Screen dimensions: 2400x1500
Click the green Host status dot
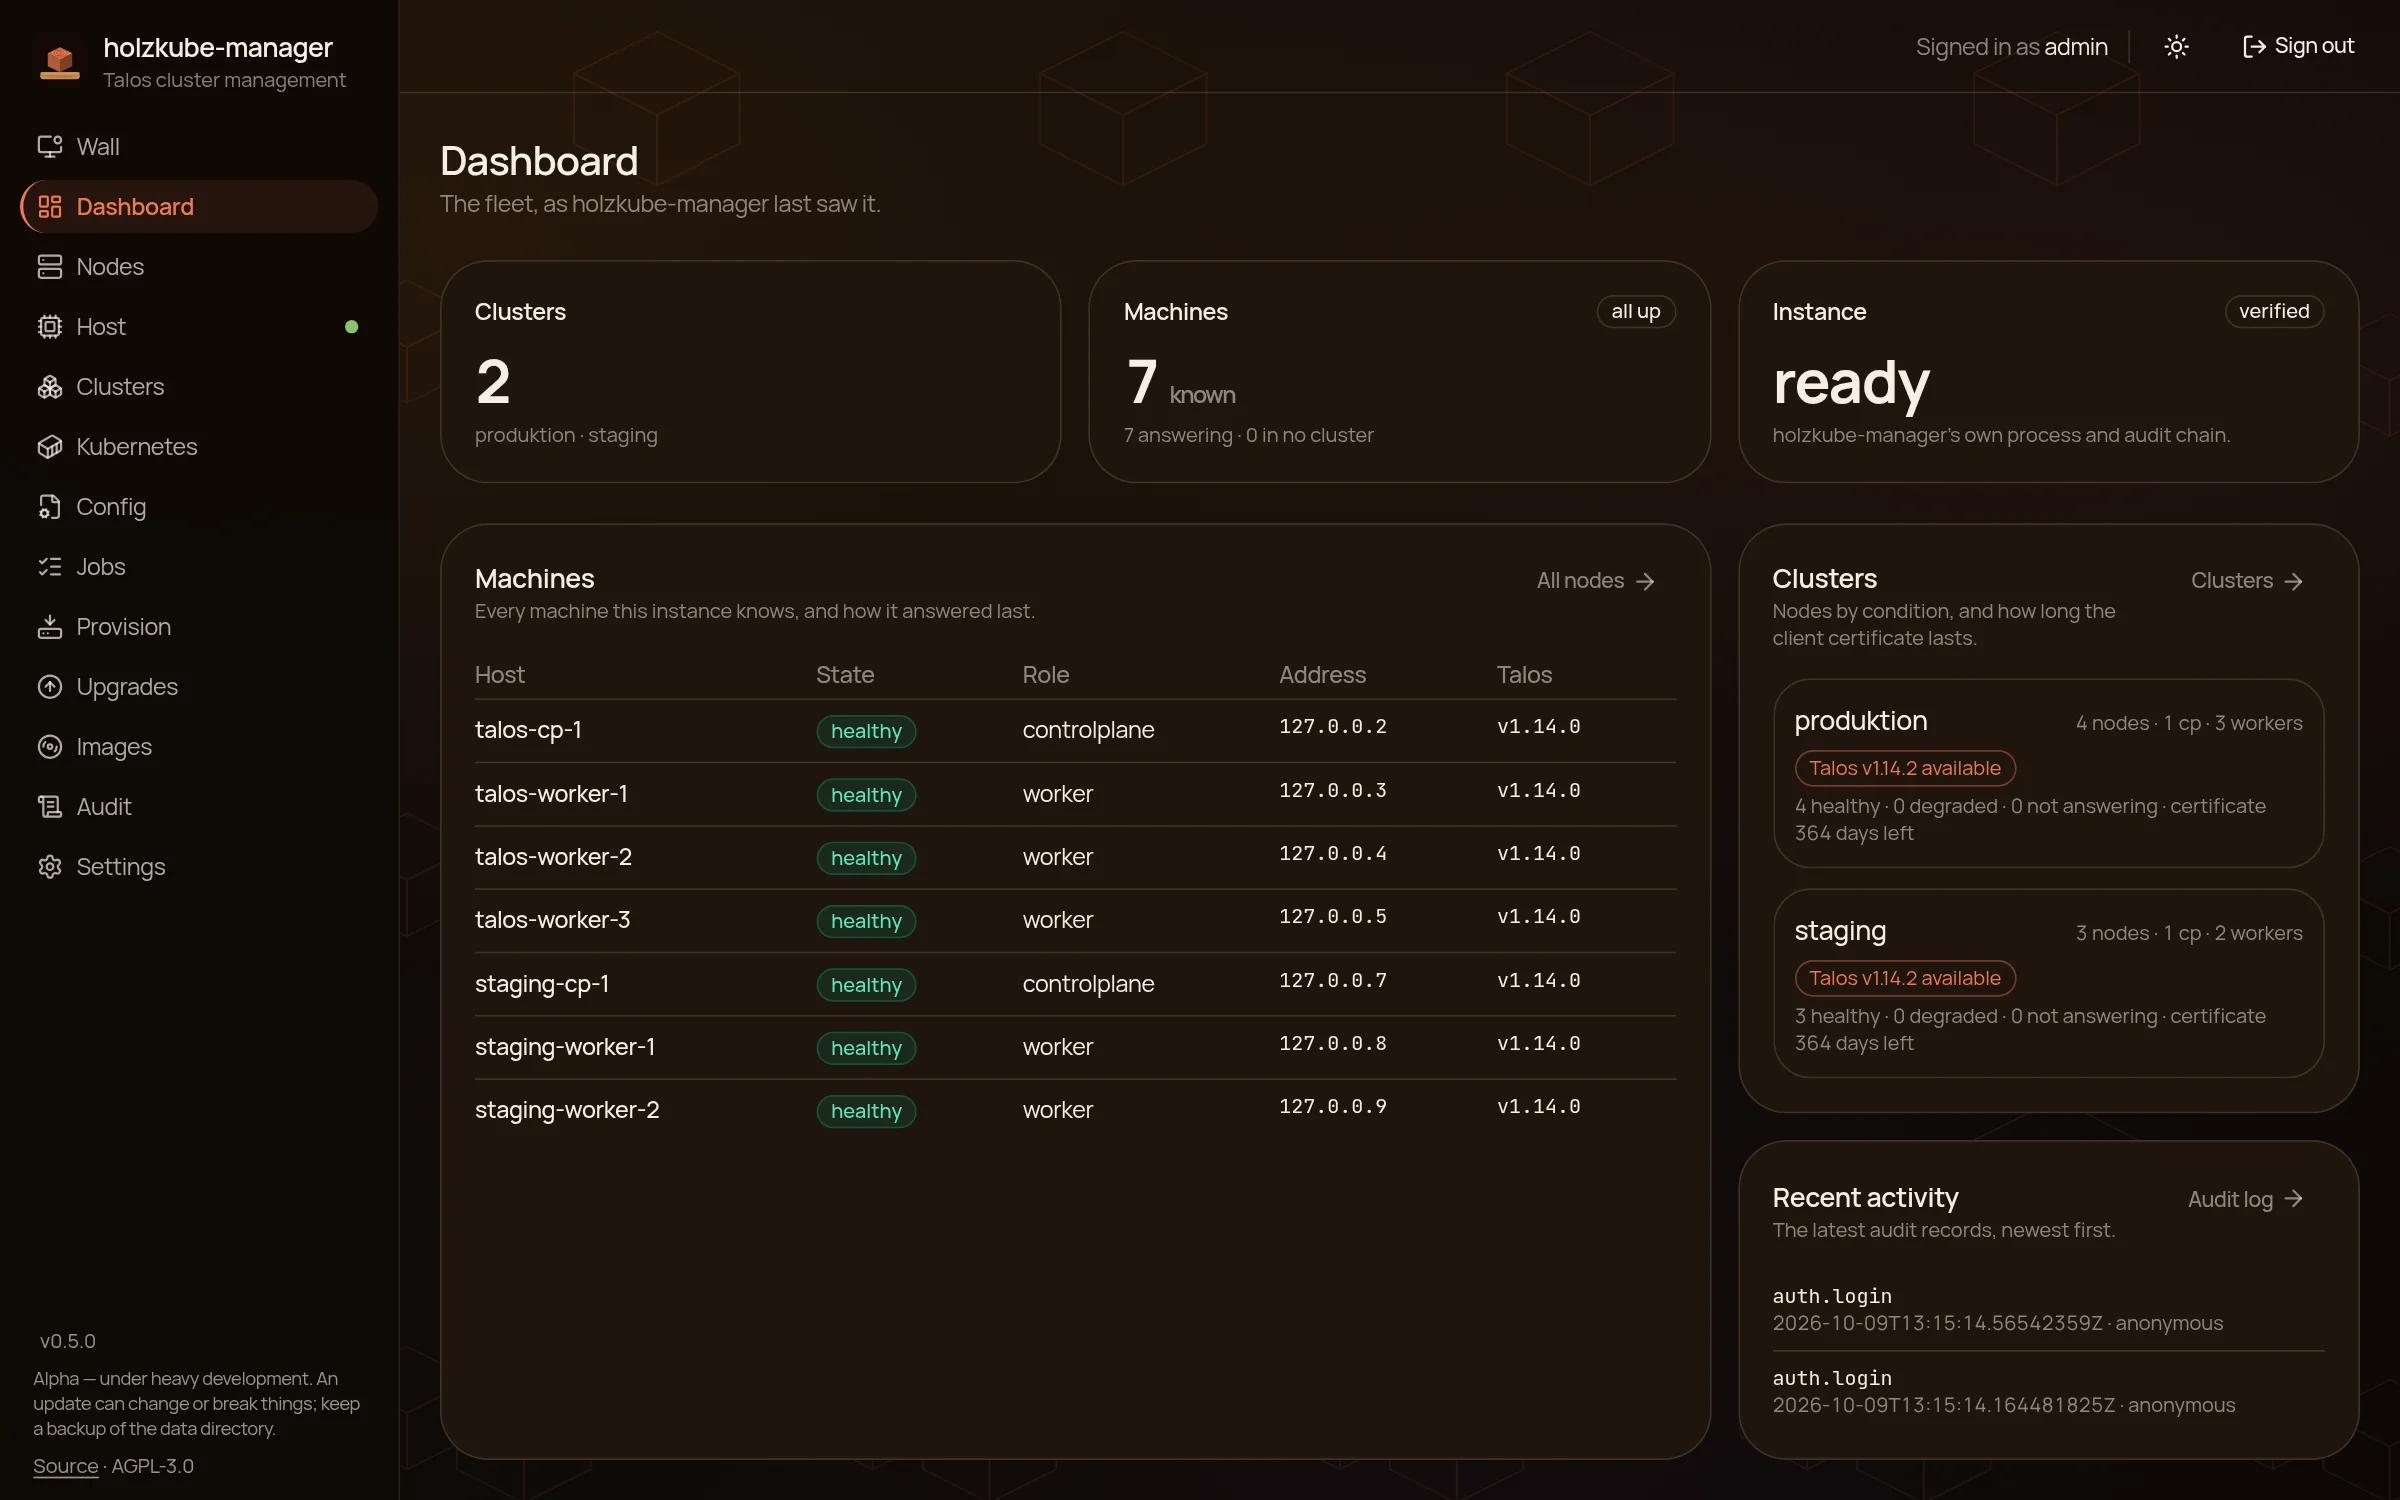click(x=351, y=327)
